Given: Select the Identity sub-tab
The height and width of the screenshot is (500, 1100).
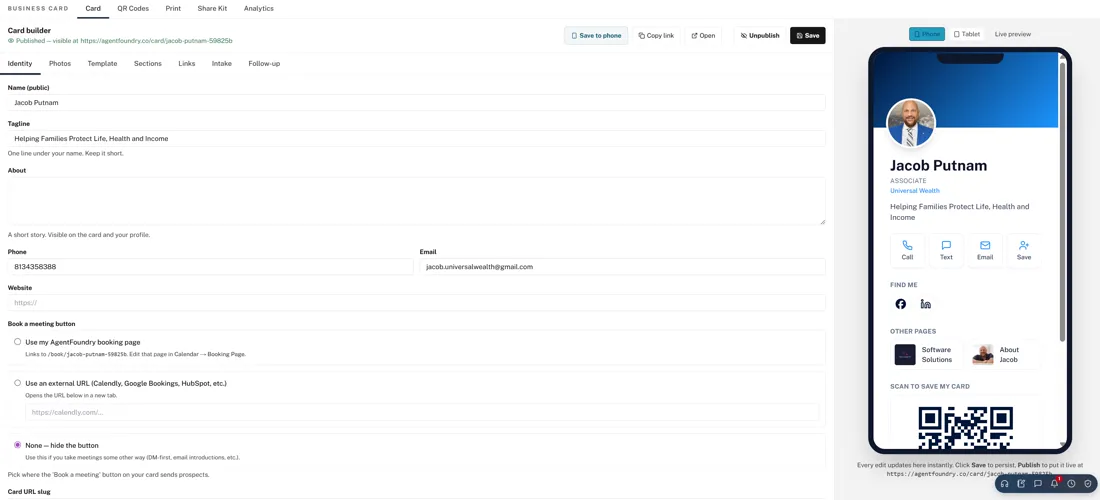Looking at the screenshot, I should coord(20,63).
